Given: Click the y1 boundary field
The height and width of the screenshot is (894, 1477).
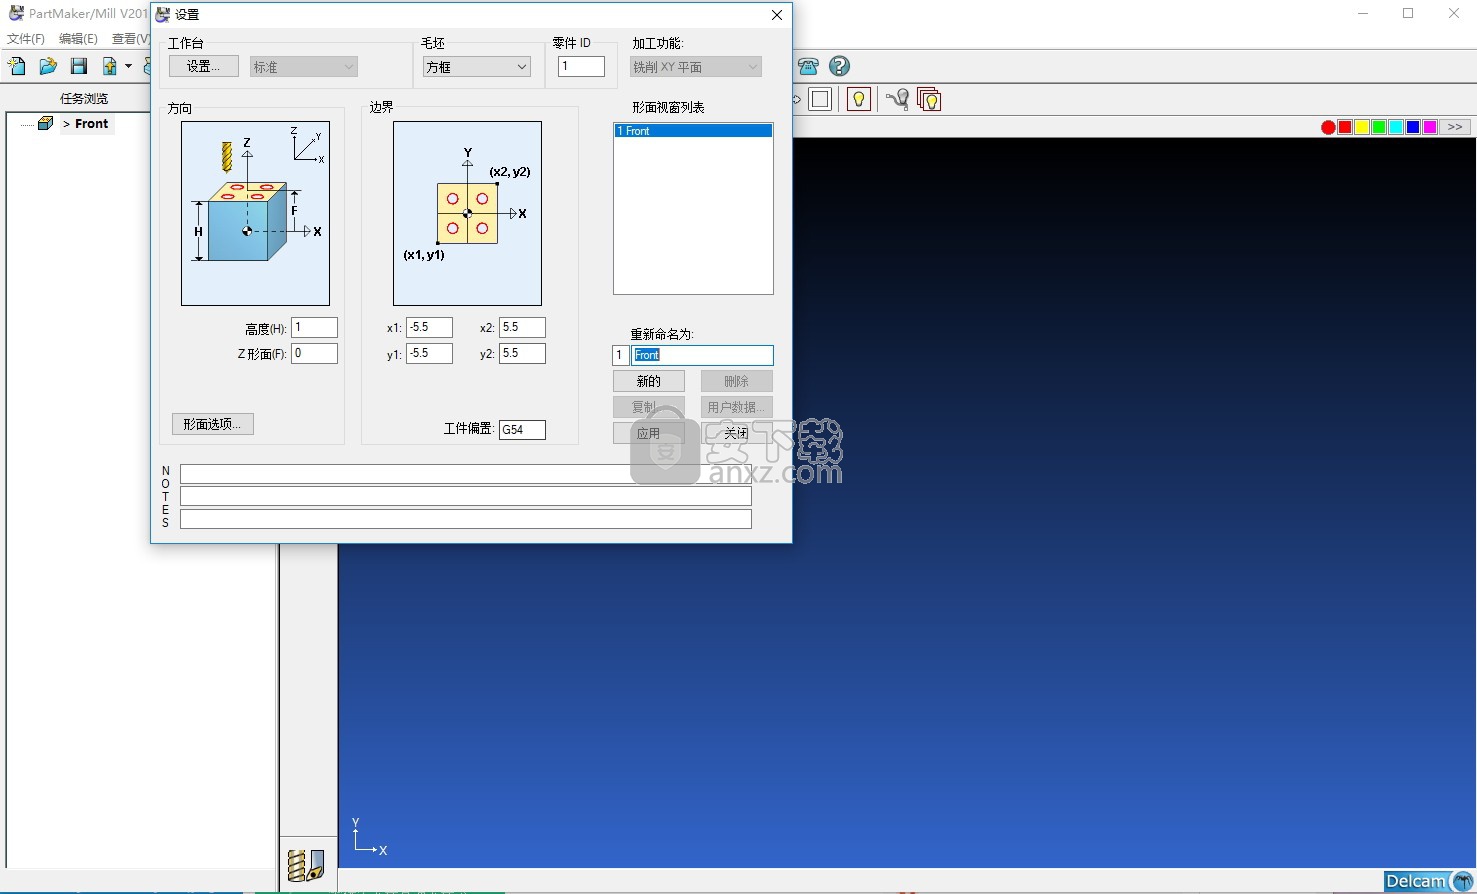Looking at the screenshot, I should [x=429, y=353].
